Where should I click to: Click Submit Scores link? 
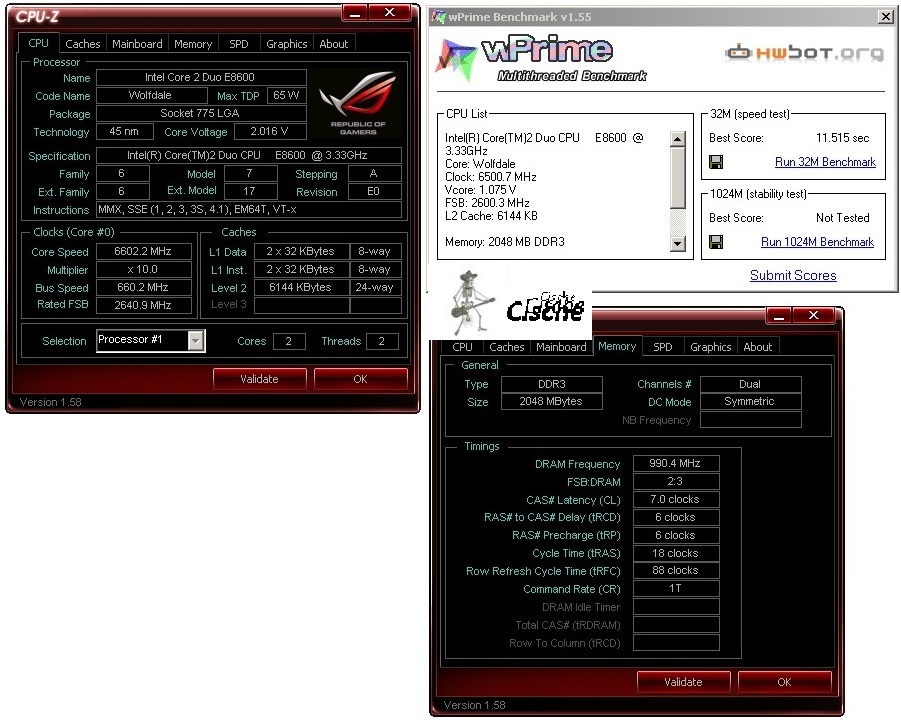793,275
